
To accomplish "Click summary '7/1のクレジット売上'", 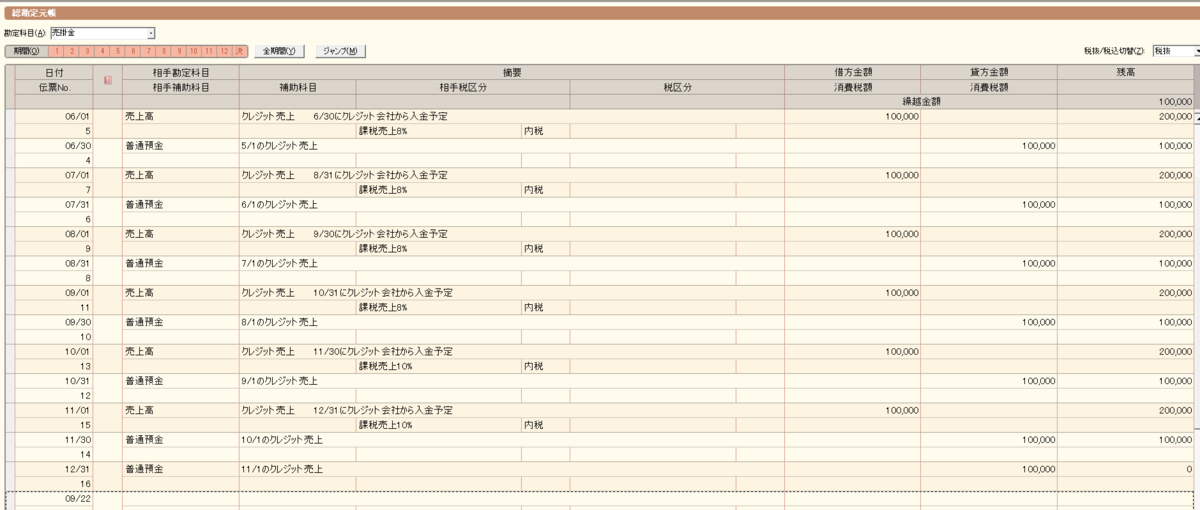I will (x=280, y=263).
